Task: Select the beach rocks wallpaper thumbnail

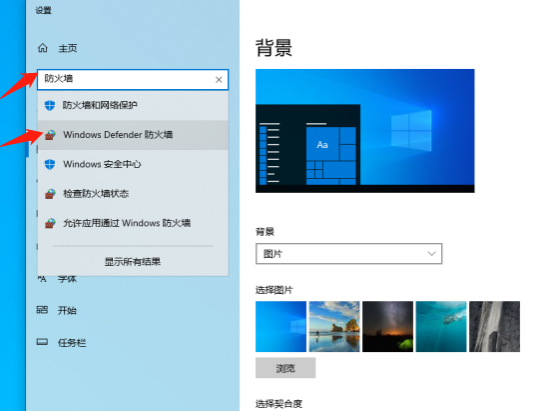Action: click(x=334, y=327)
